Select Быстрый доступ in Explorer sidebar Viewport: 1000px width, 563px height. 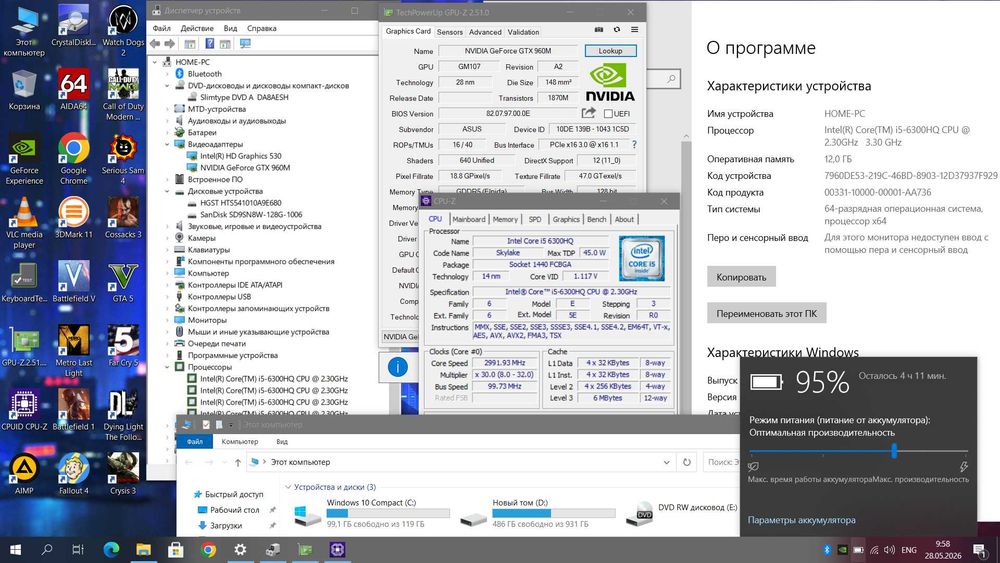point(233,494)
